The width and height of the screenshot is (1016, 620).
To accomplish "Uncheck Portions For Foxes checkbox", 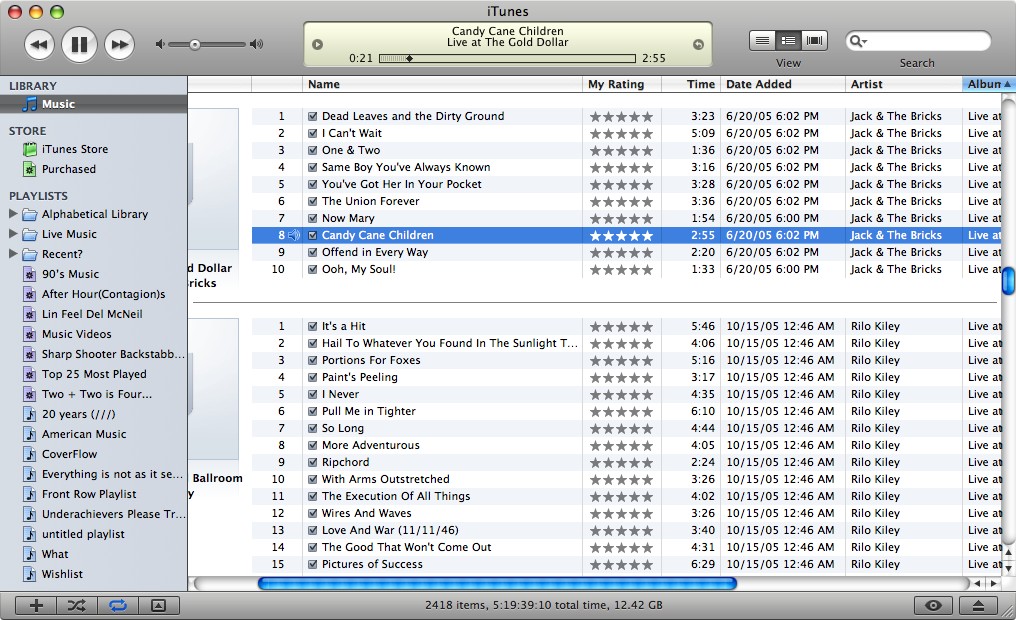I will click(x=312, y=360).
